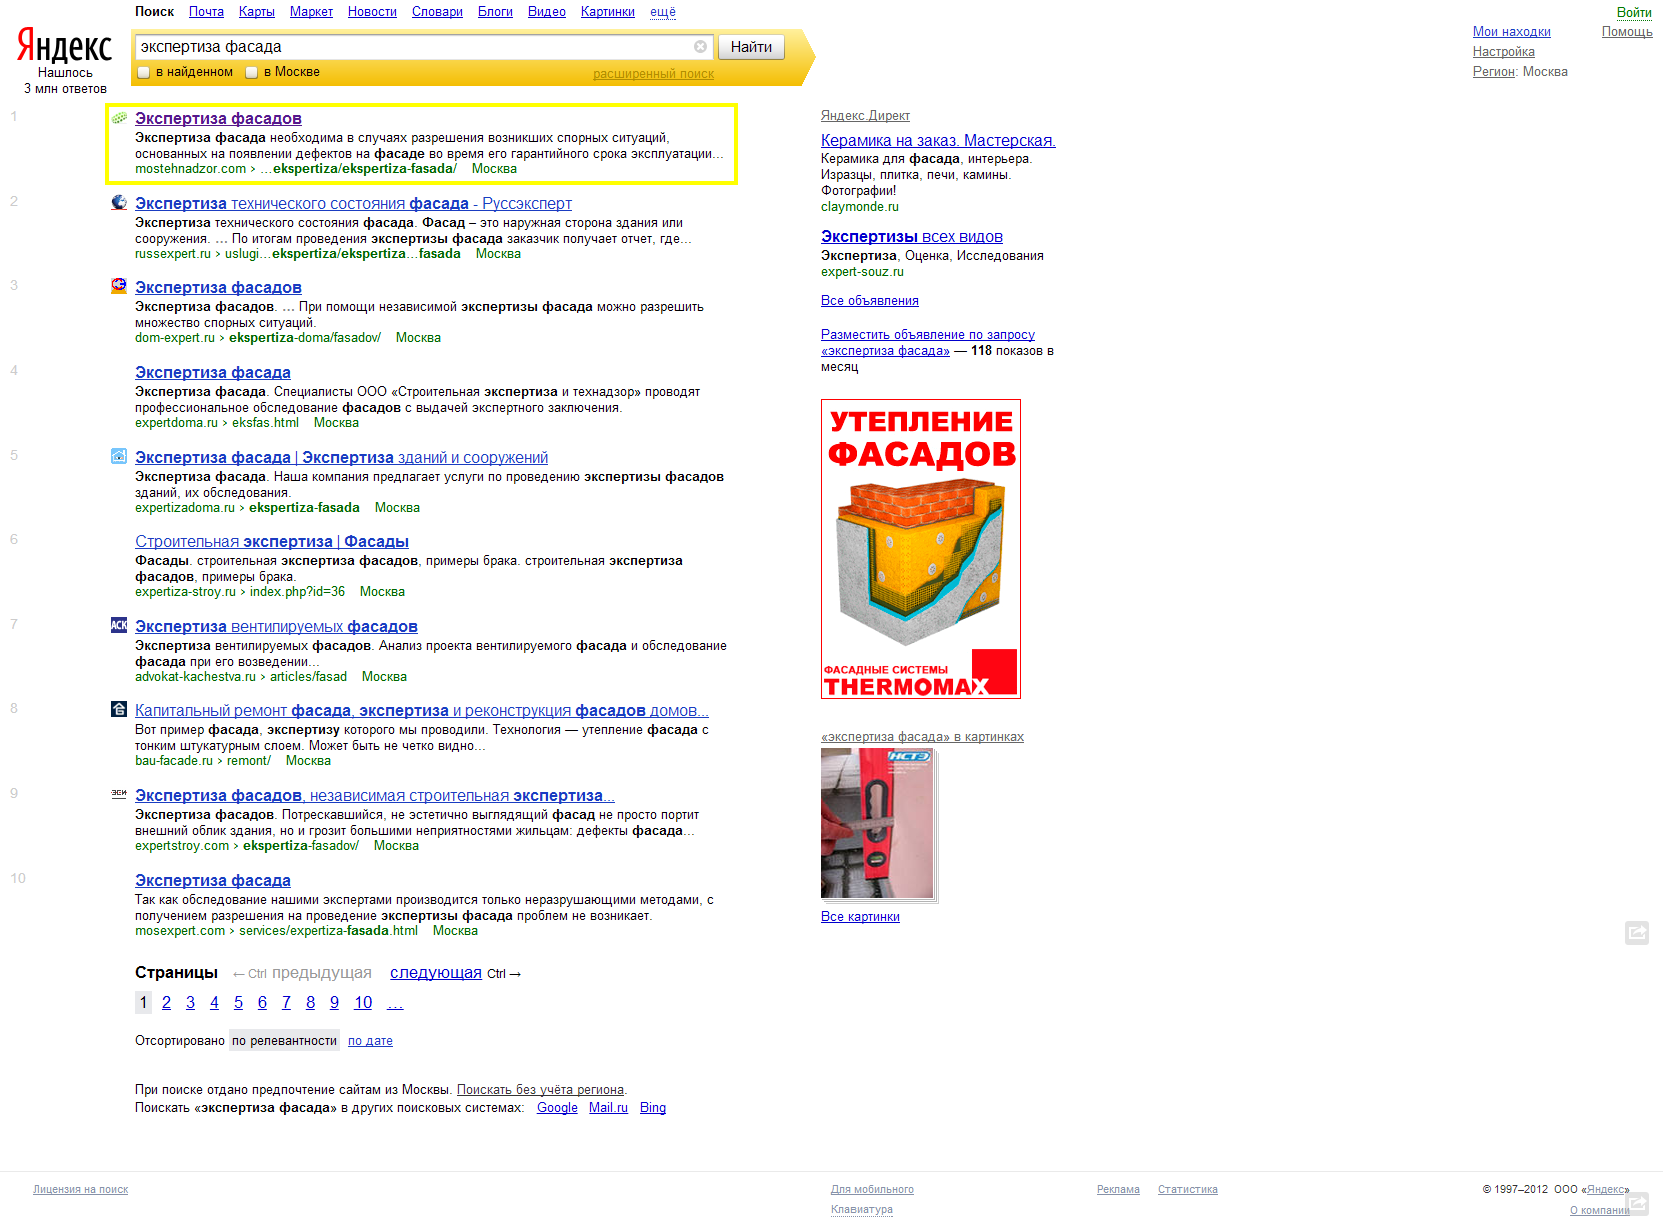This screenshot has width=1663, height=1230.
Task: Click favicon of advokat-kachestva.ru result
Action: 119,626
